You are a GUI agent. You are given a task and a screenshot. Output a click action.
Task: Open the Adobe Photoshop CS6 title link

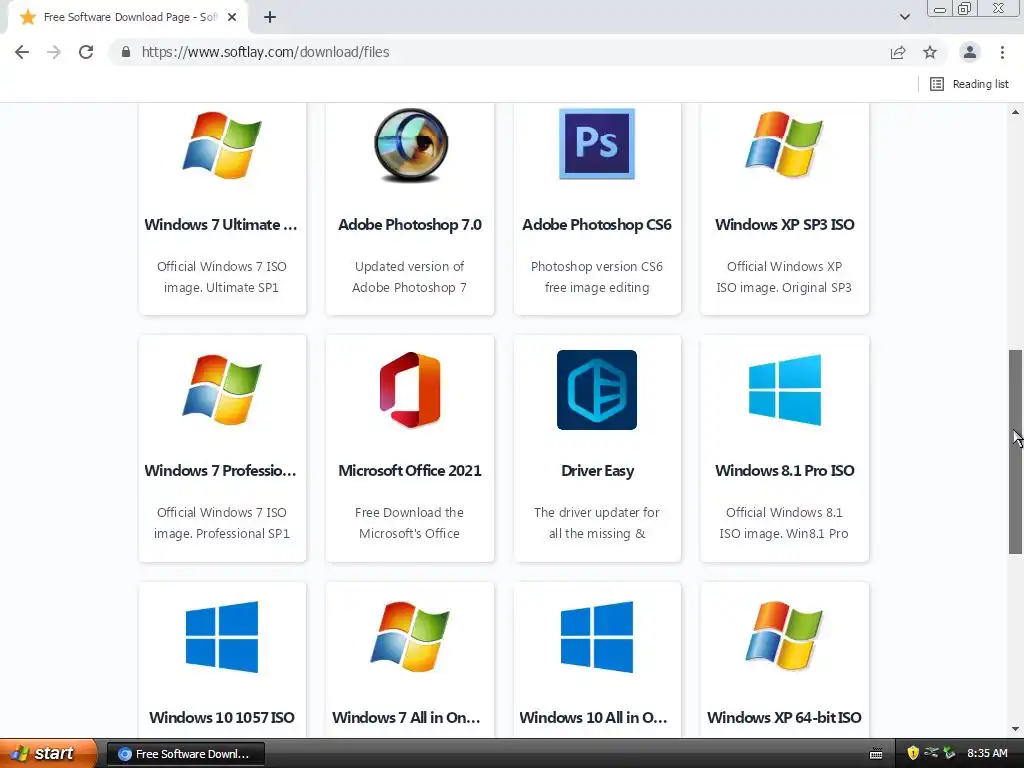tap(597, 225)
